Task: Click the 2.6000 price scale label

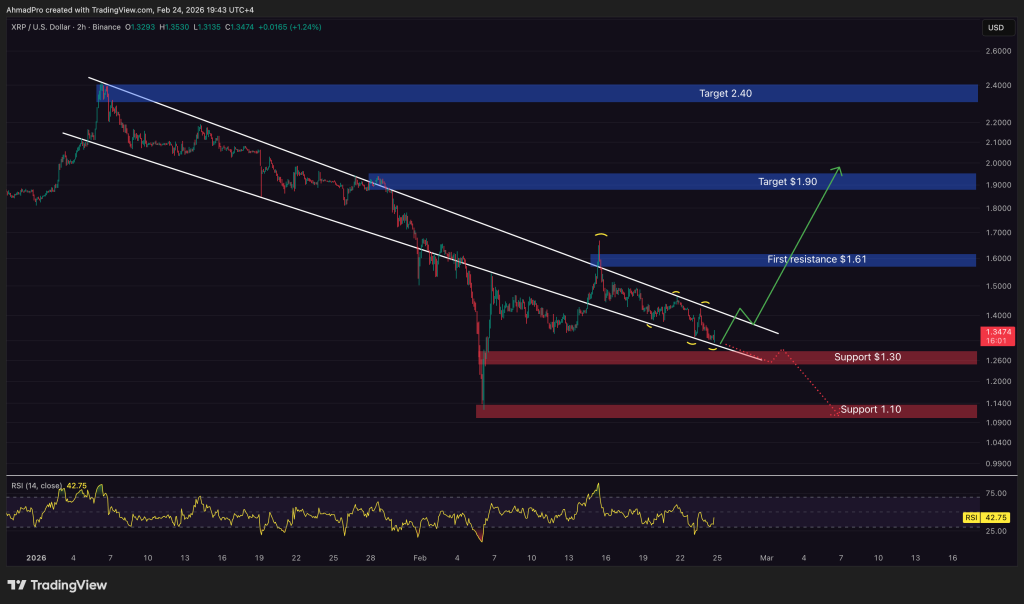Action: pos(995,53)
